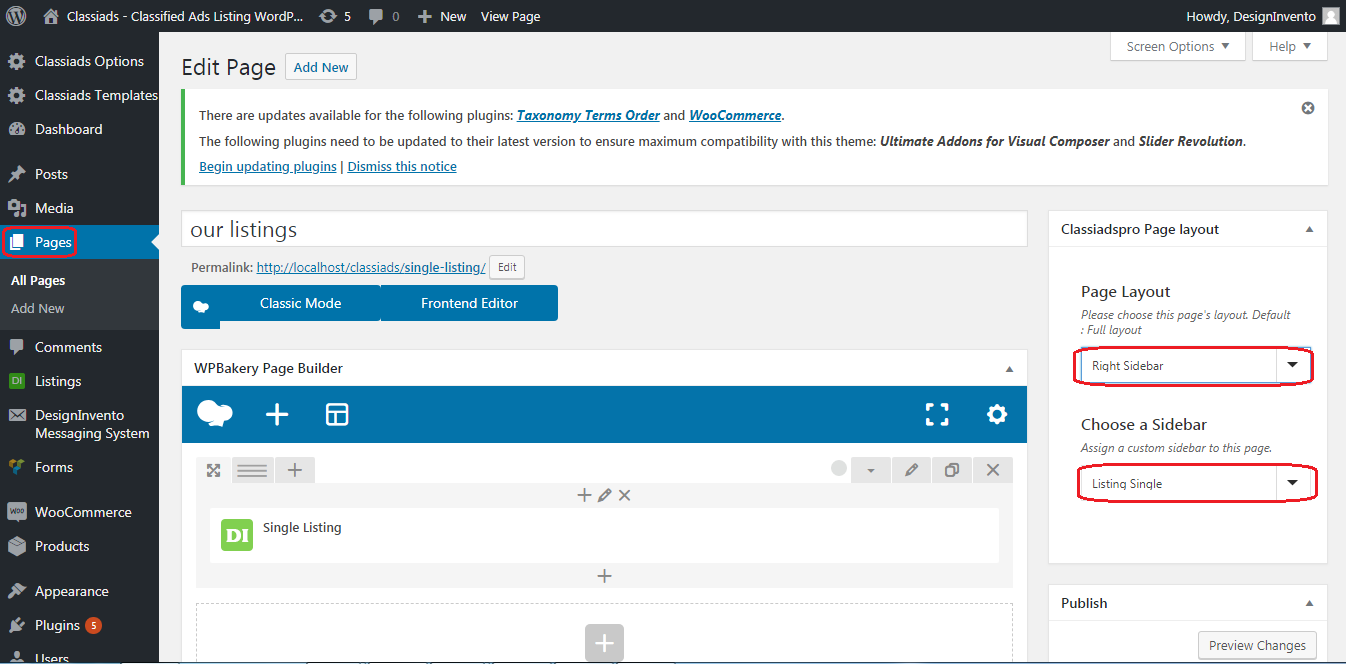Viewport: 1346px width, 664px height.
Task: Open the Plugins menu
Action: coord(79,625)
